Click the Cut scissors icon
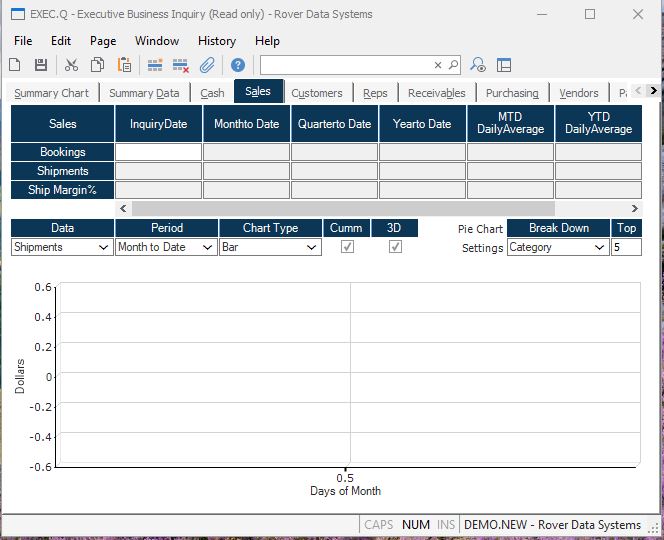 pos(71,65)
